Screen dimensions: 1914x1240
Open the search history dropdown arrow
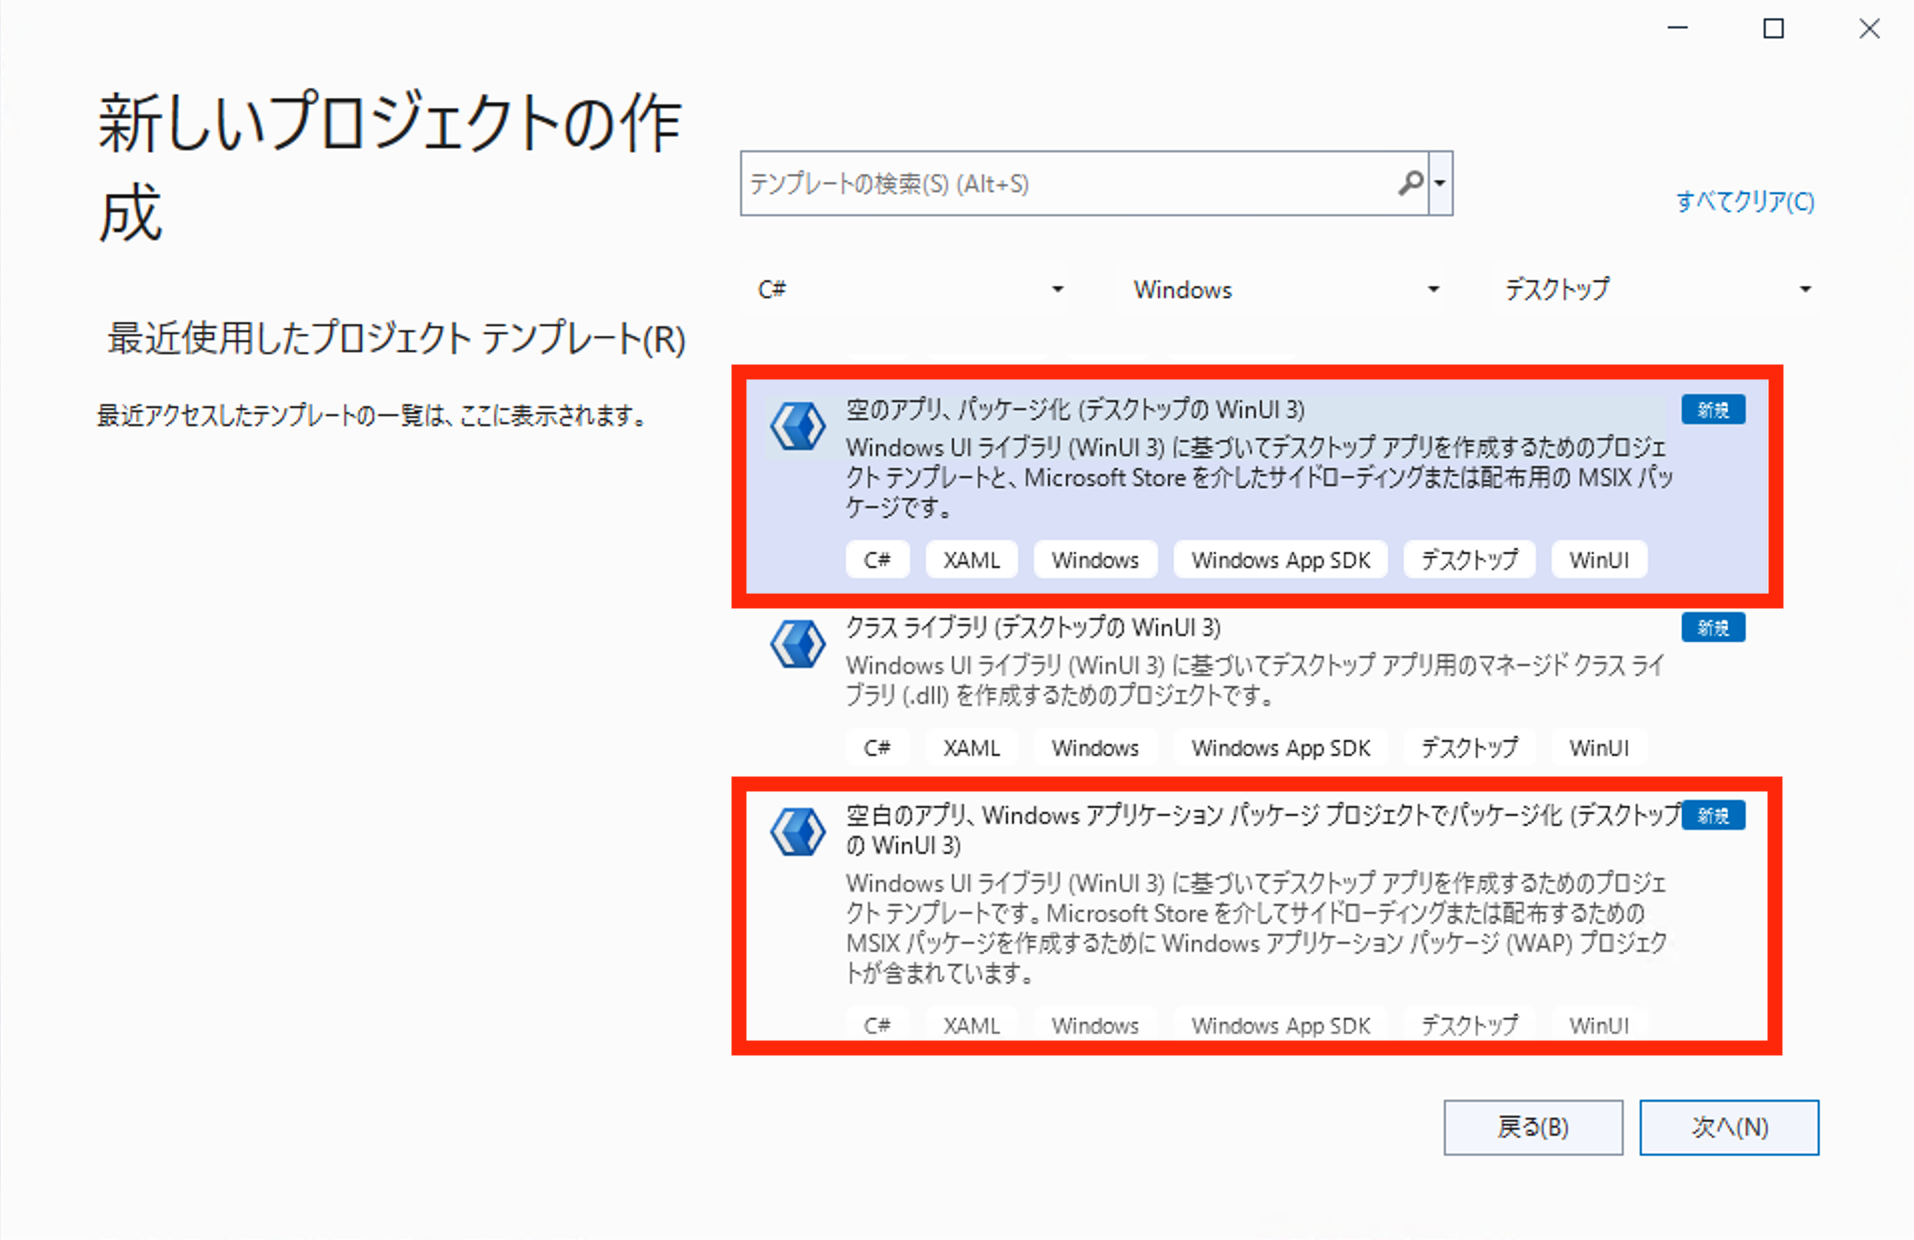1440,183
